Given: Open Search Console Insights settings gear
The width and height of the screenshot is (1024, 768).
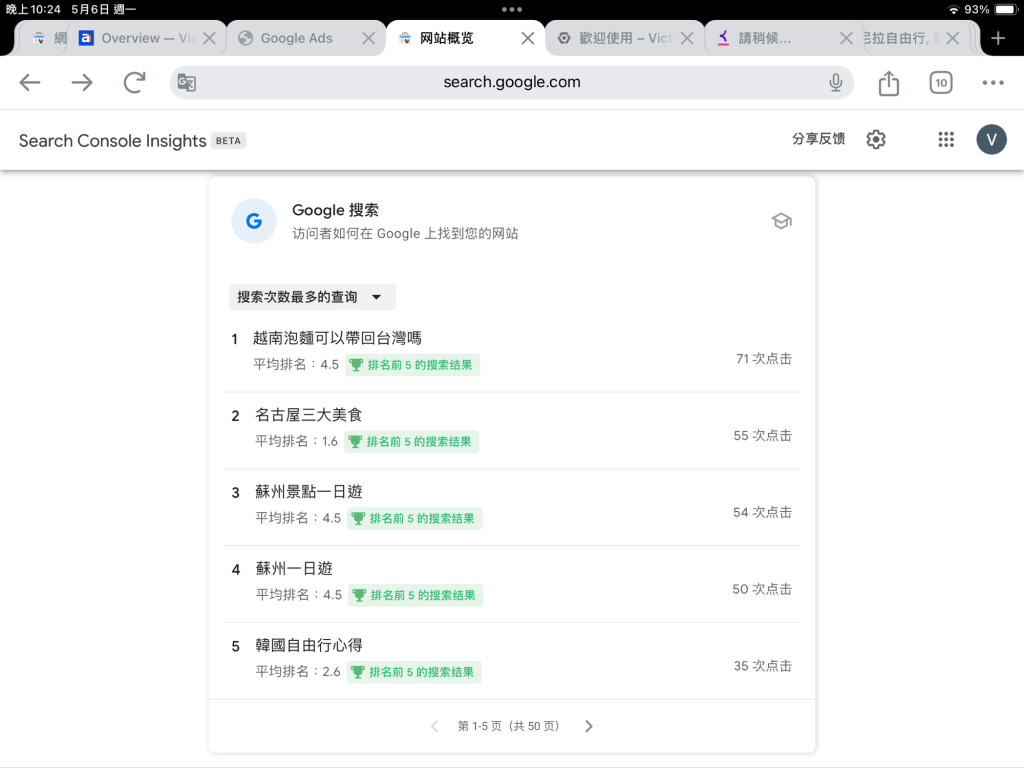Looking at the screenshot, I should 876,140.
